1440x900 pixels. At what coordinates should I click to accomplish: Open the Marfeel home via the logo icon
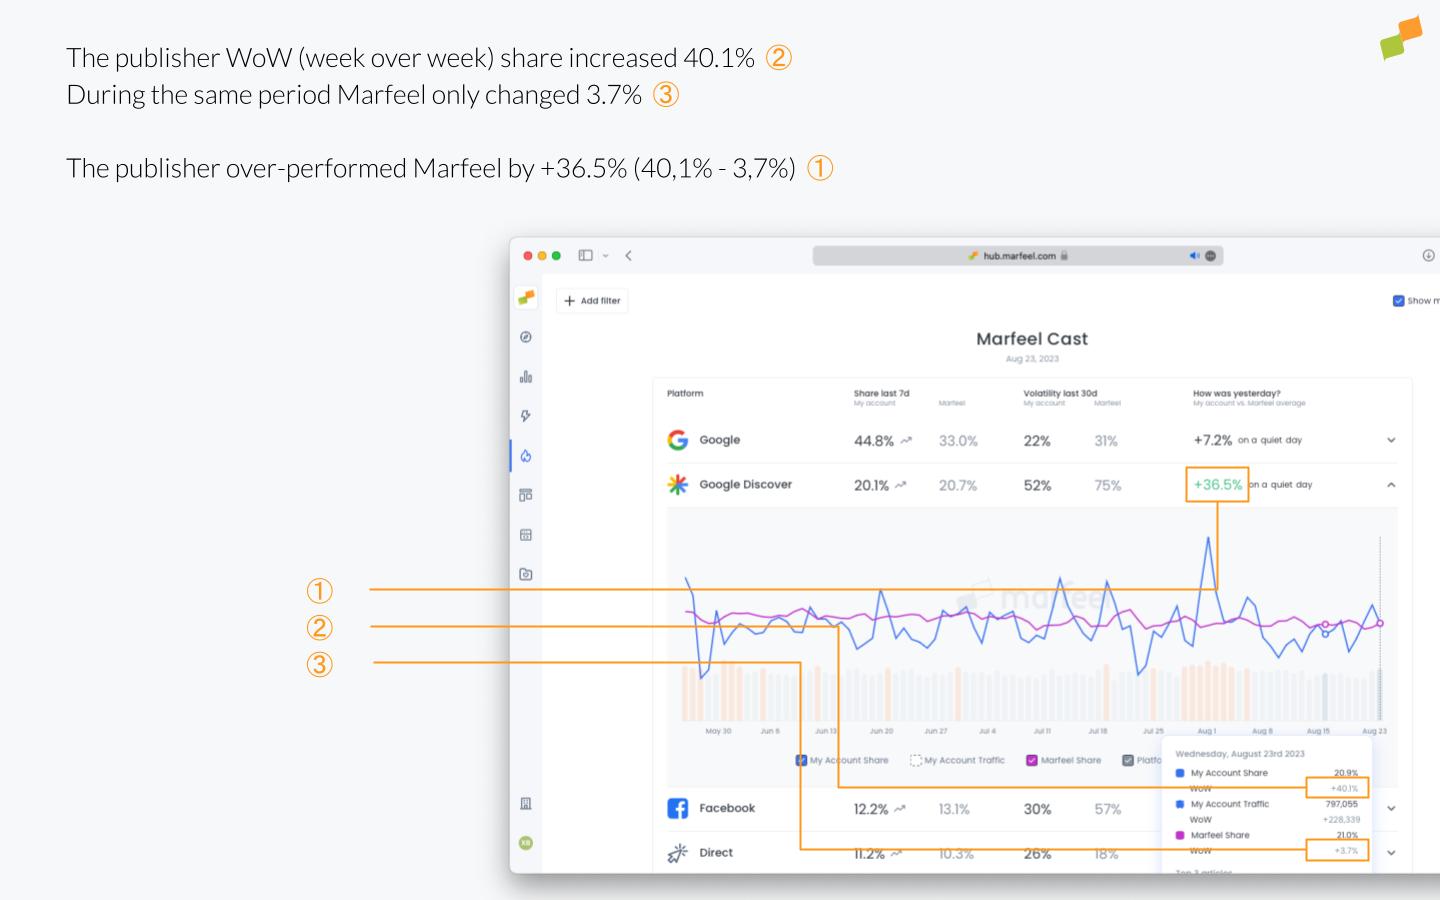(x=526, y=297)
